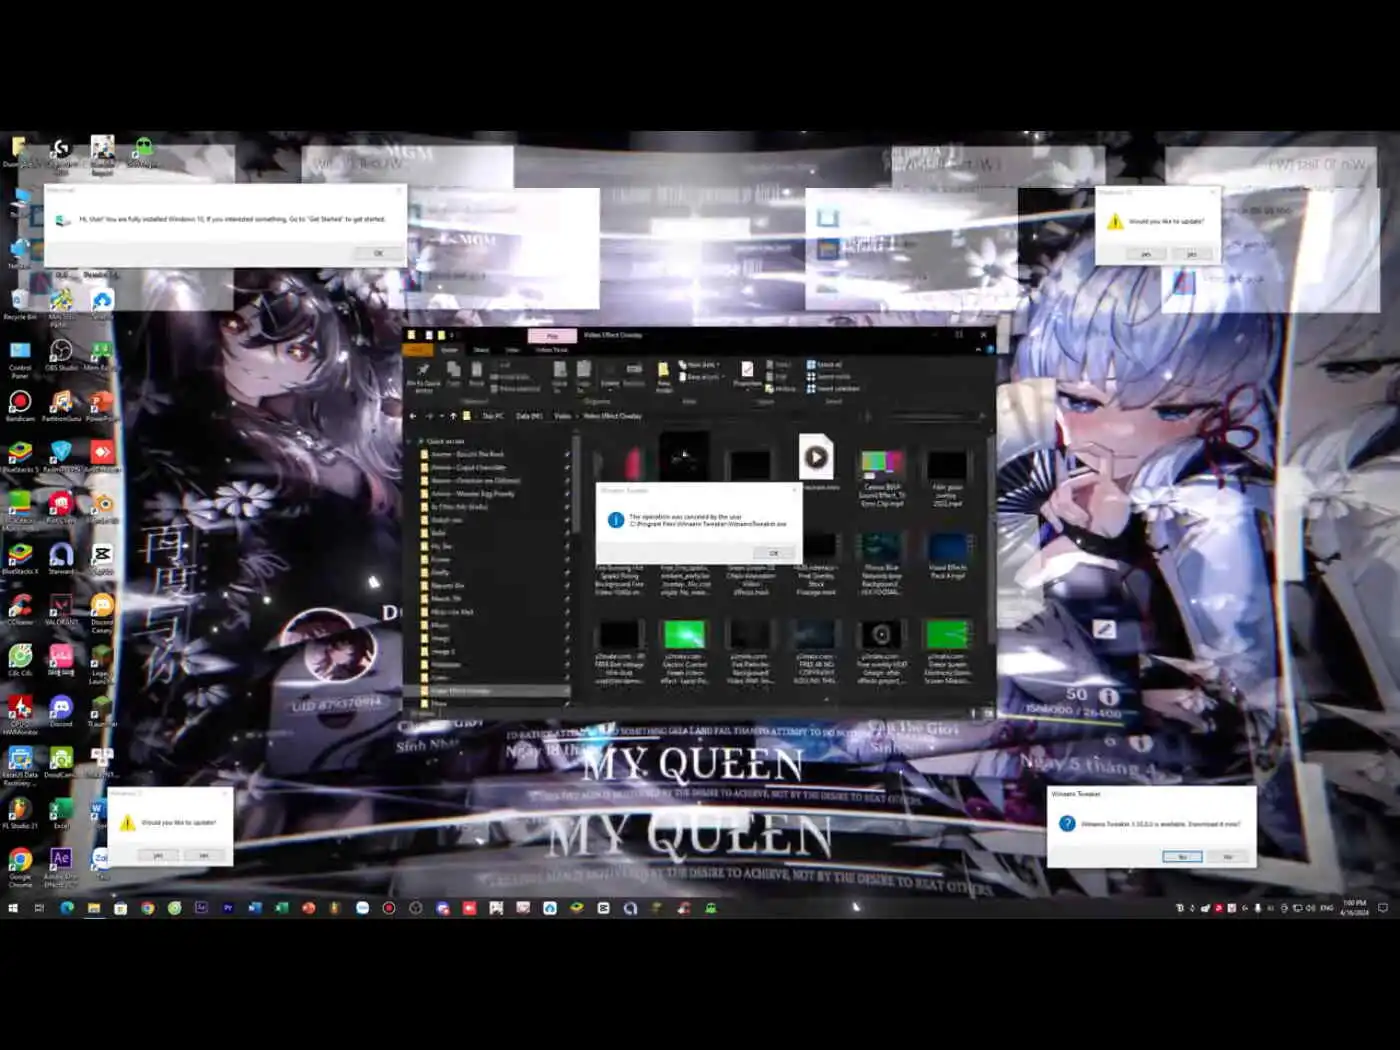Open Properties in the Explorer ribbon

(747, 375)
